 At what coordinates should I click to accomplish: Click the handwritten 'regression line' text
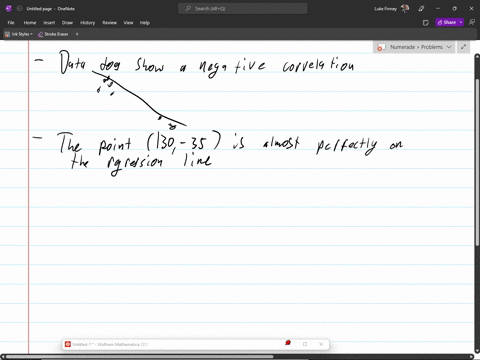159,163
